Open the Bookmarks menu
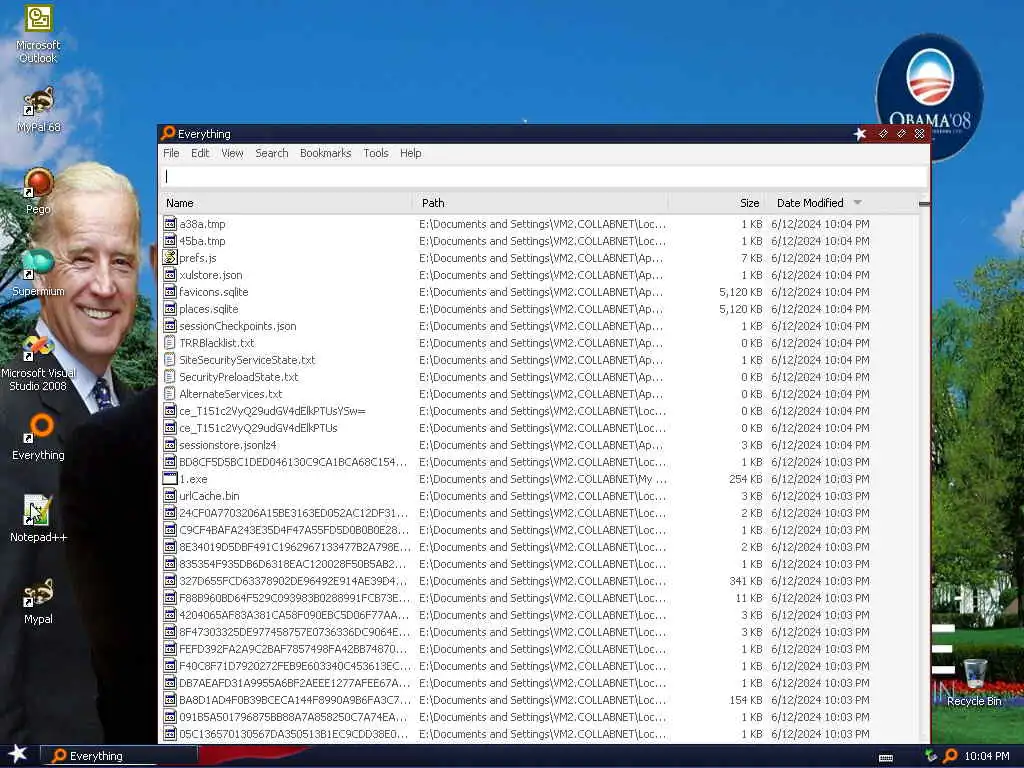 tap(325, 153)
